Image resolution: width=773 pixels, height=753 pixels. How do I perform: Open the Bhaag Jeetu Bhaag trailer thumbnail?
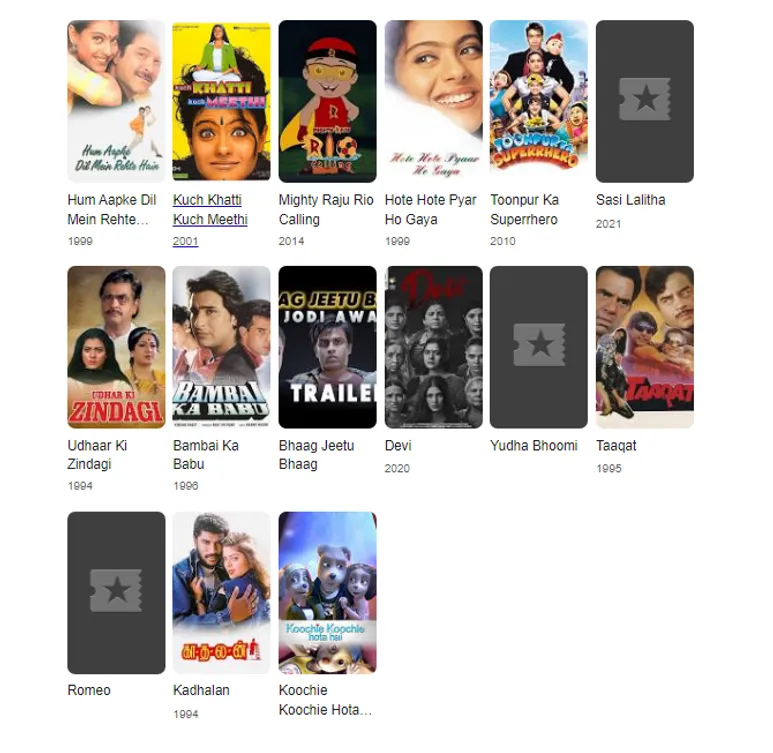[x=327, y=347]
